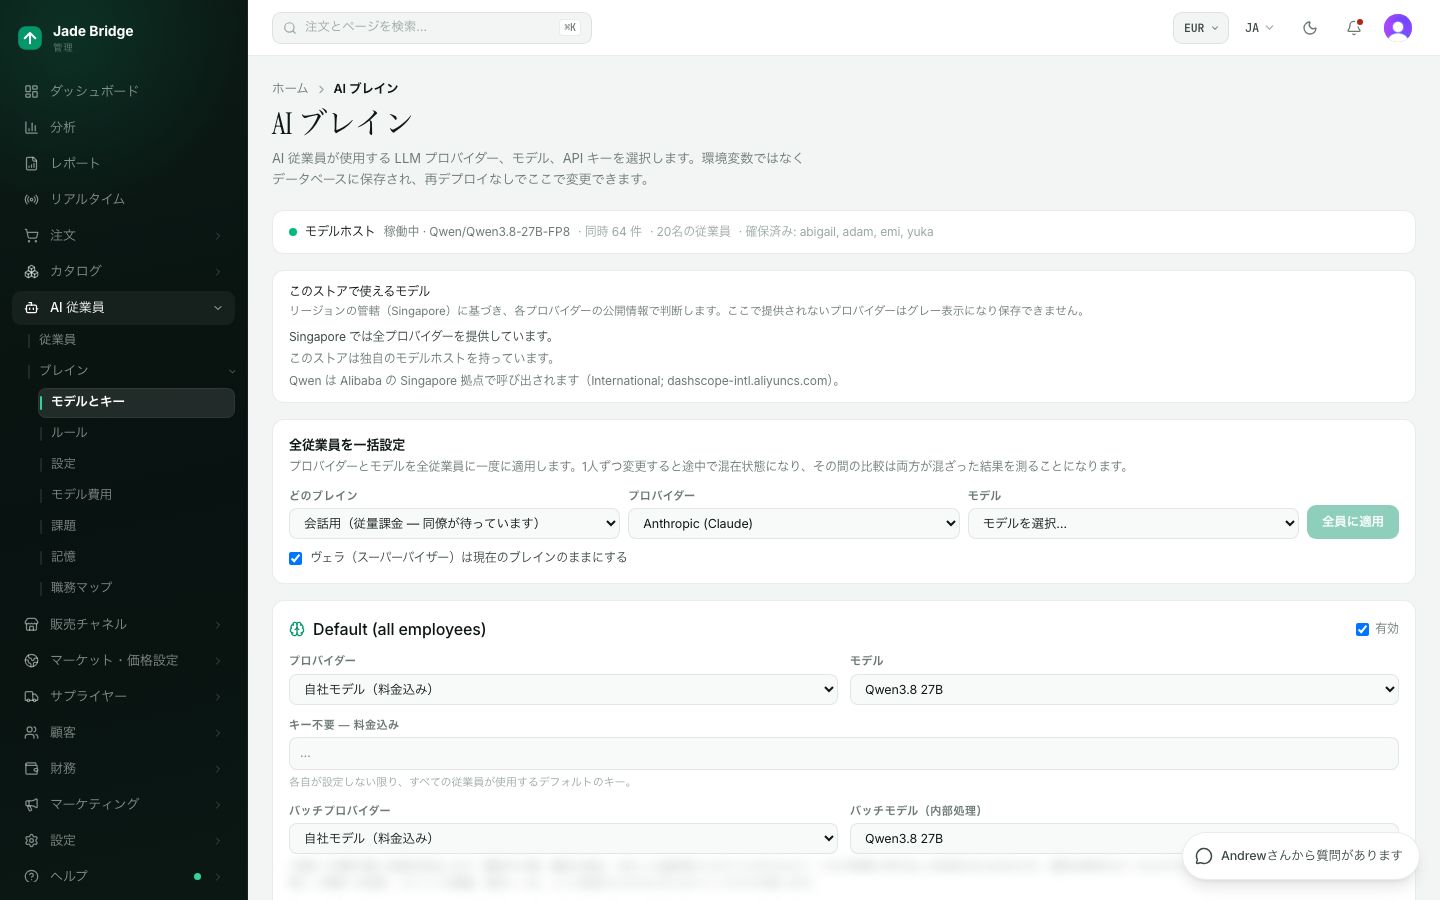The image size is (1440, 900).
Task: Click the 販売チャネル store icon
Action: [31, 624]
